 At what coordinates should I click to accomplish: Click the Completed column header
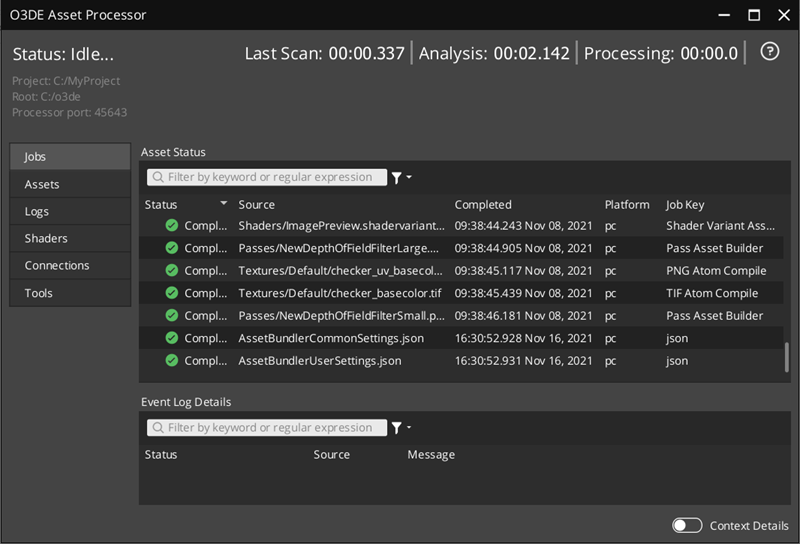(x=483, y=204)
